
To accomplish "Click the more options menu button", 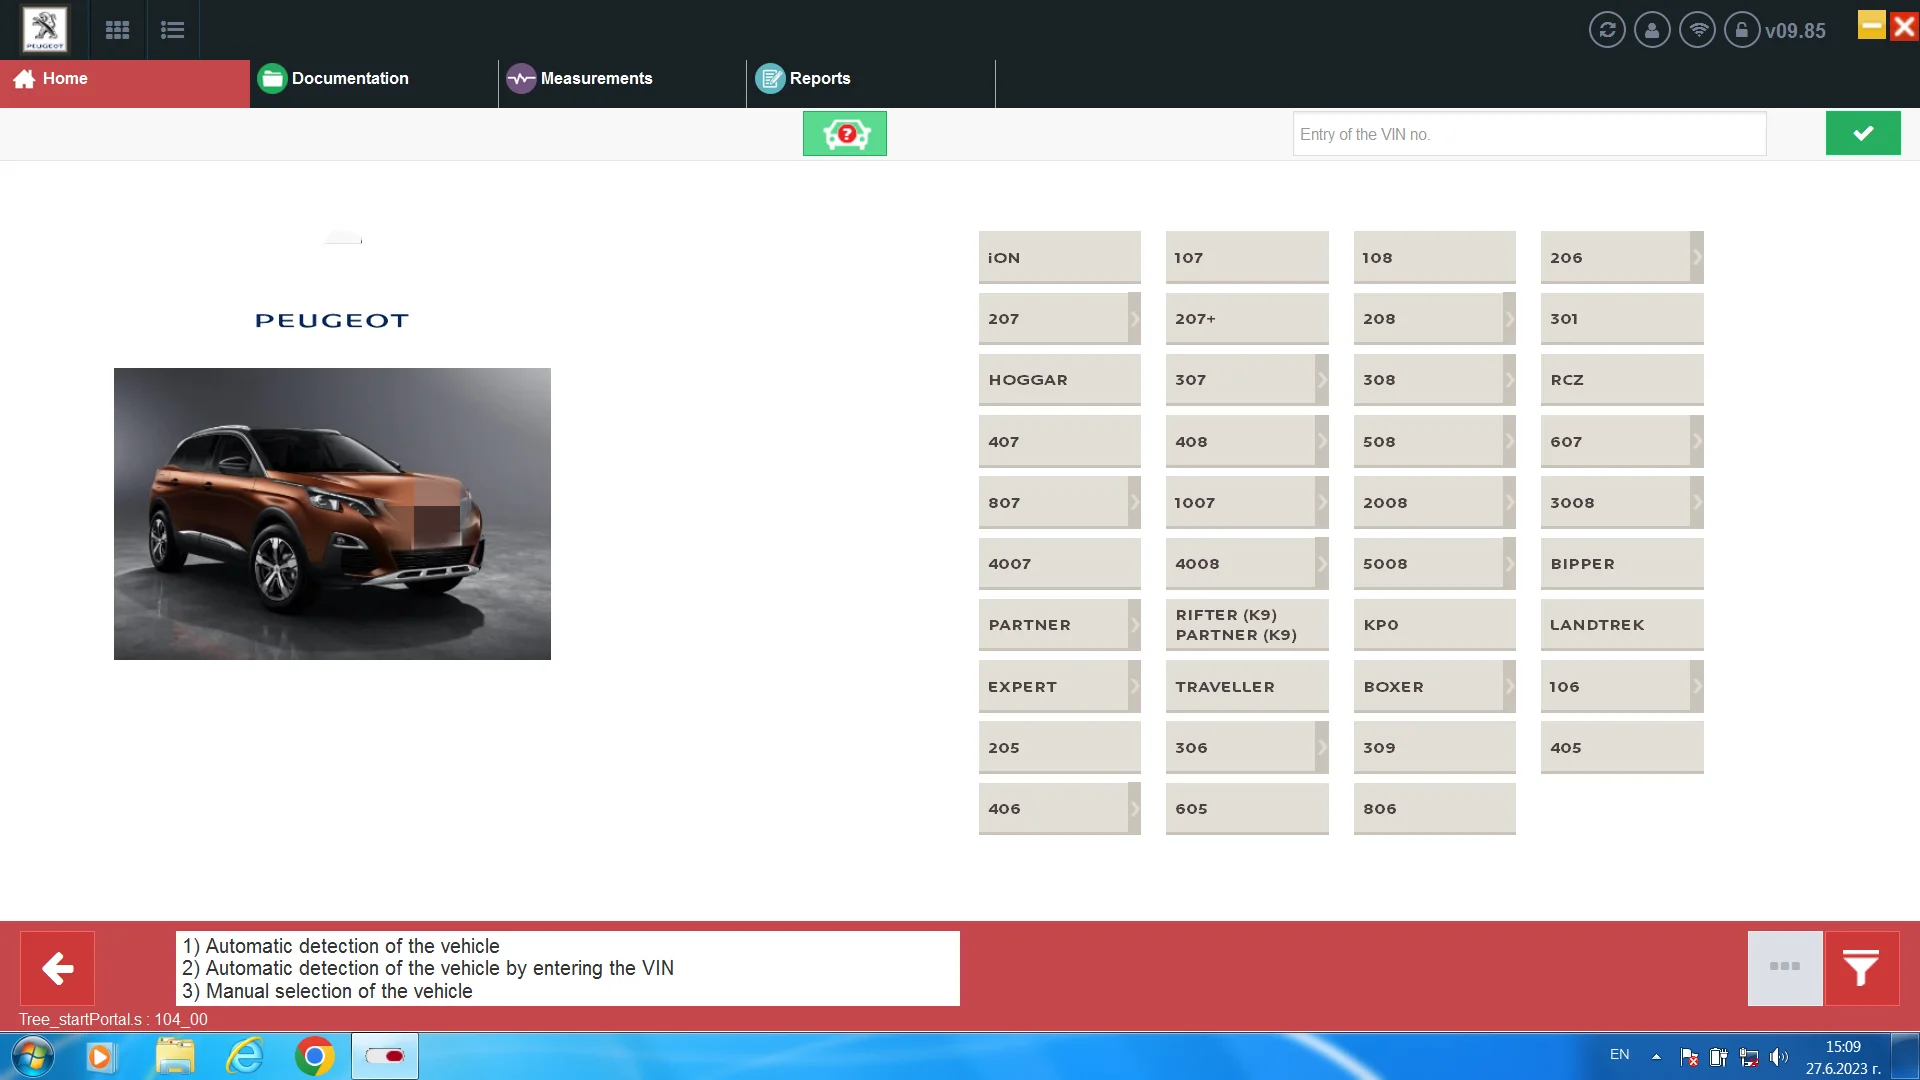I will tap(1784, 967).
